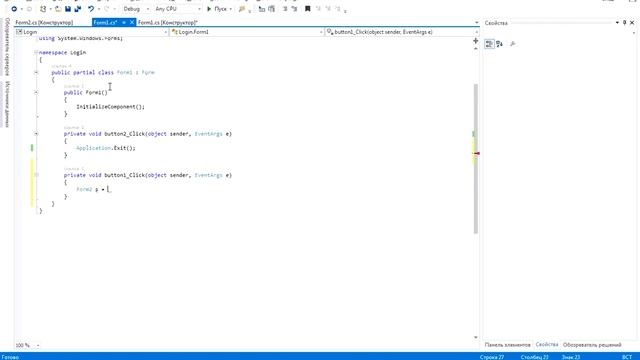Image resolution: width=640 pixels, height=360 pixels.
Task: Click the uncomment selected lines icon
Action: tap(271, 9)
